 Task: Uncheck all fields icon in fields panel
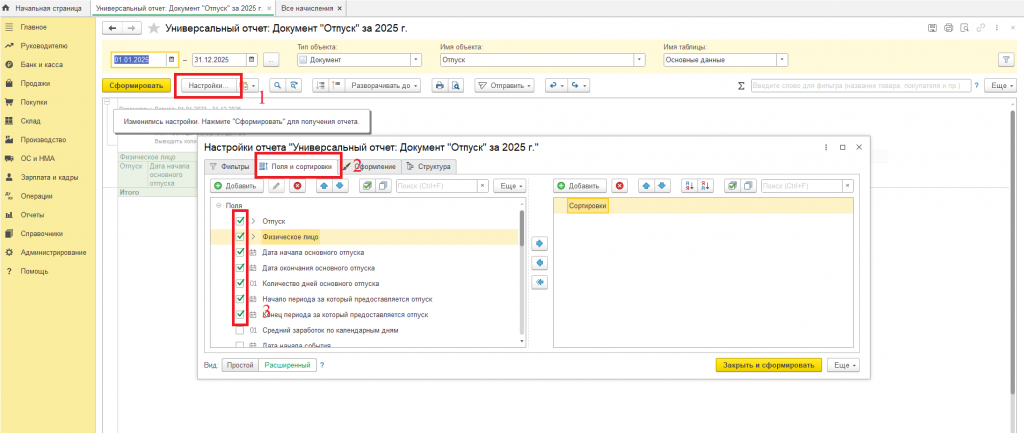pyautogui.click(x=383, y=186)
